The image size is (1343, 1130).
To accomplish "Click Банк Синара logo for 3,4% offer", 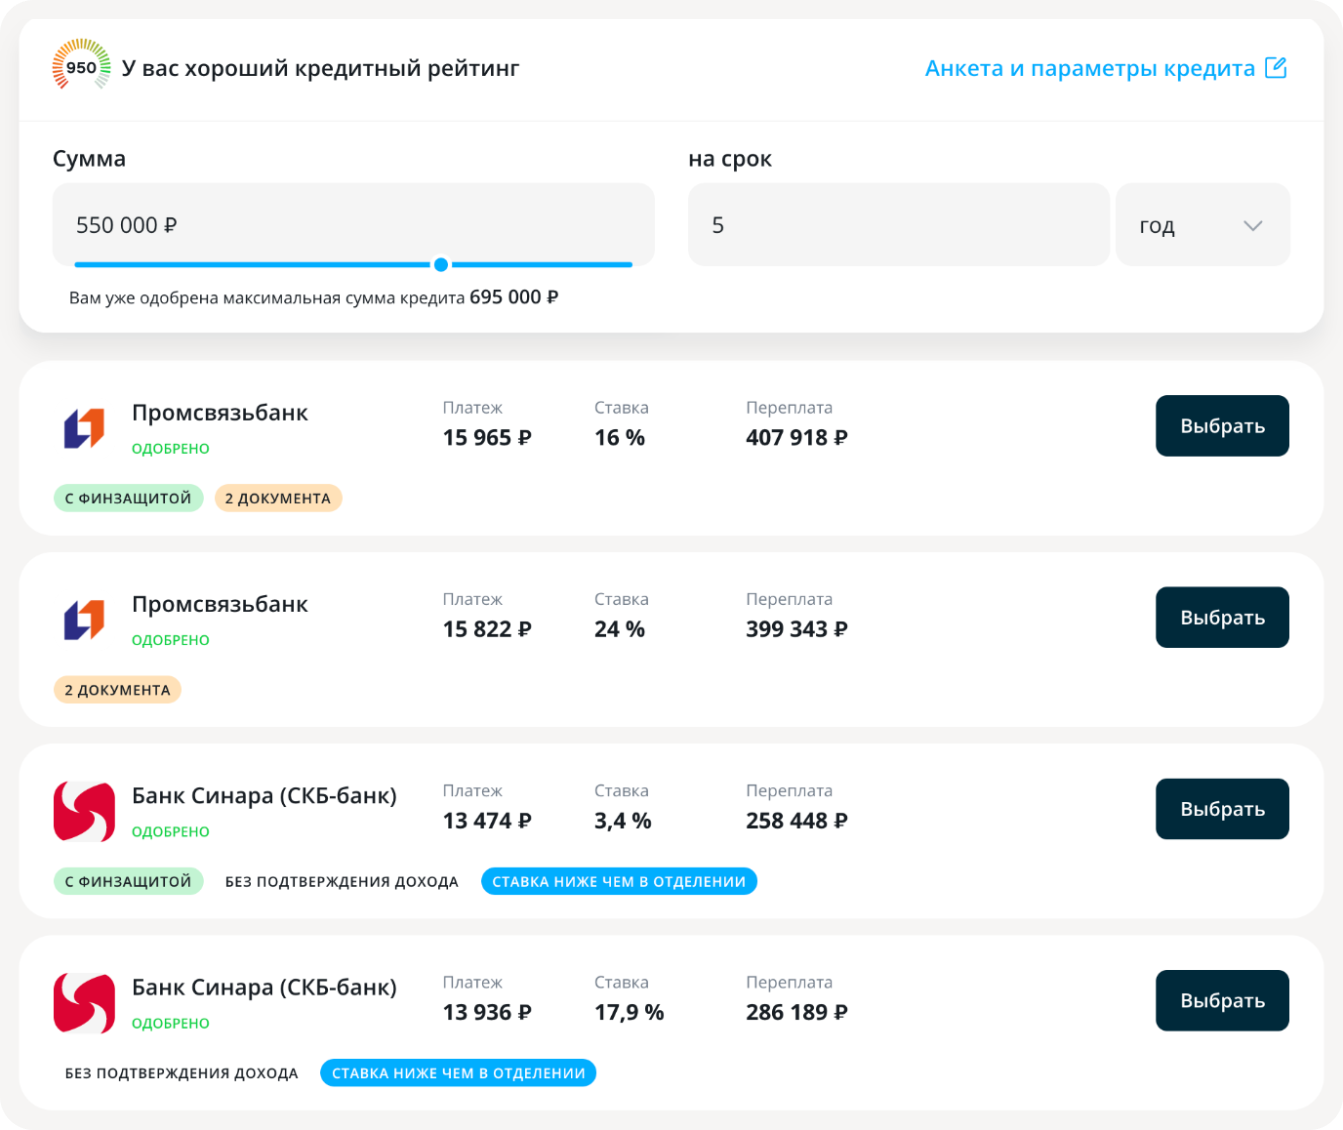I will pos(84,811).
